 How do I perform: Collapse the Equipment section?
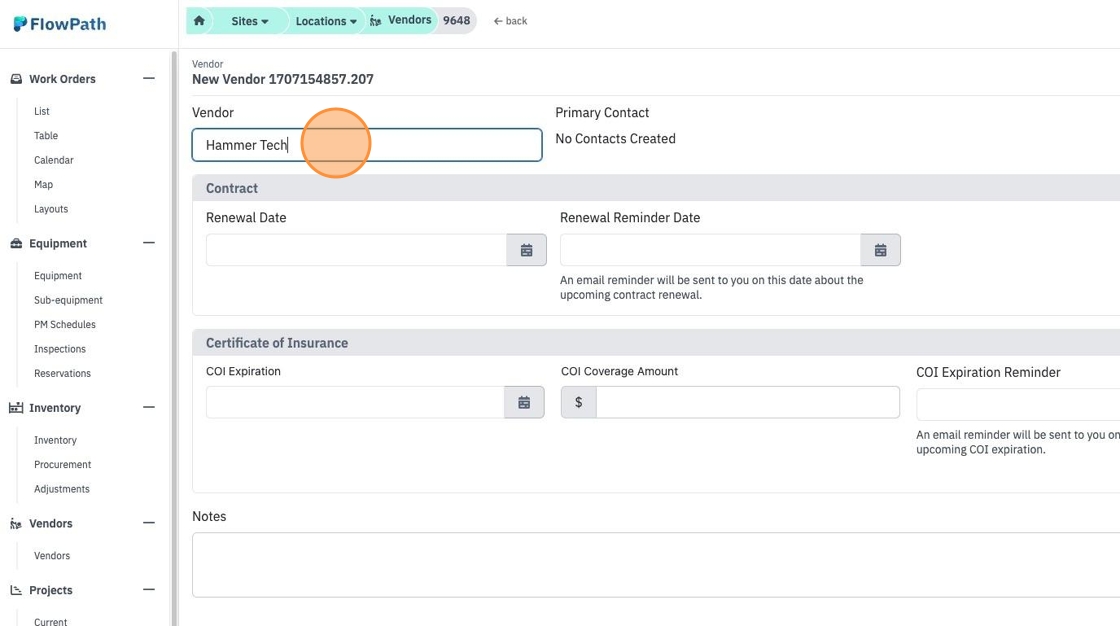[x=149, y=243]
